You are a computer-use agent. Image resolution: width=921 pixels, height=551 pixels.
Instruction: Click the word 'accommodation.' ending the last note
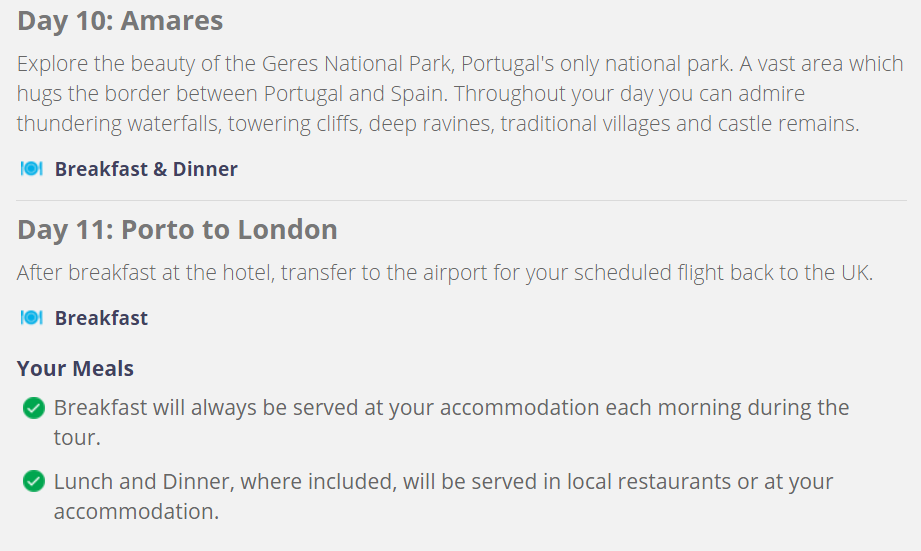point(136,512)
